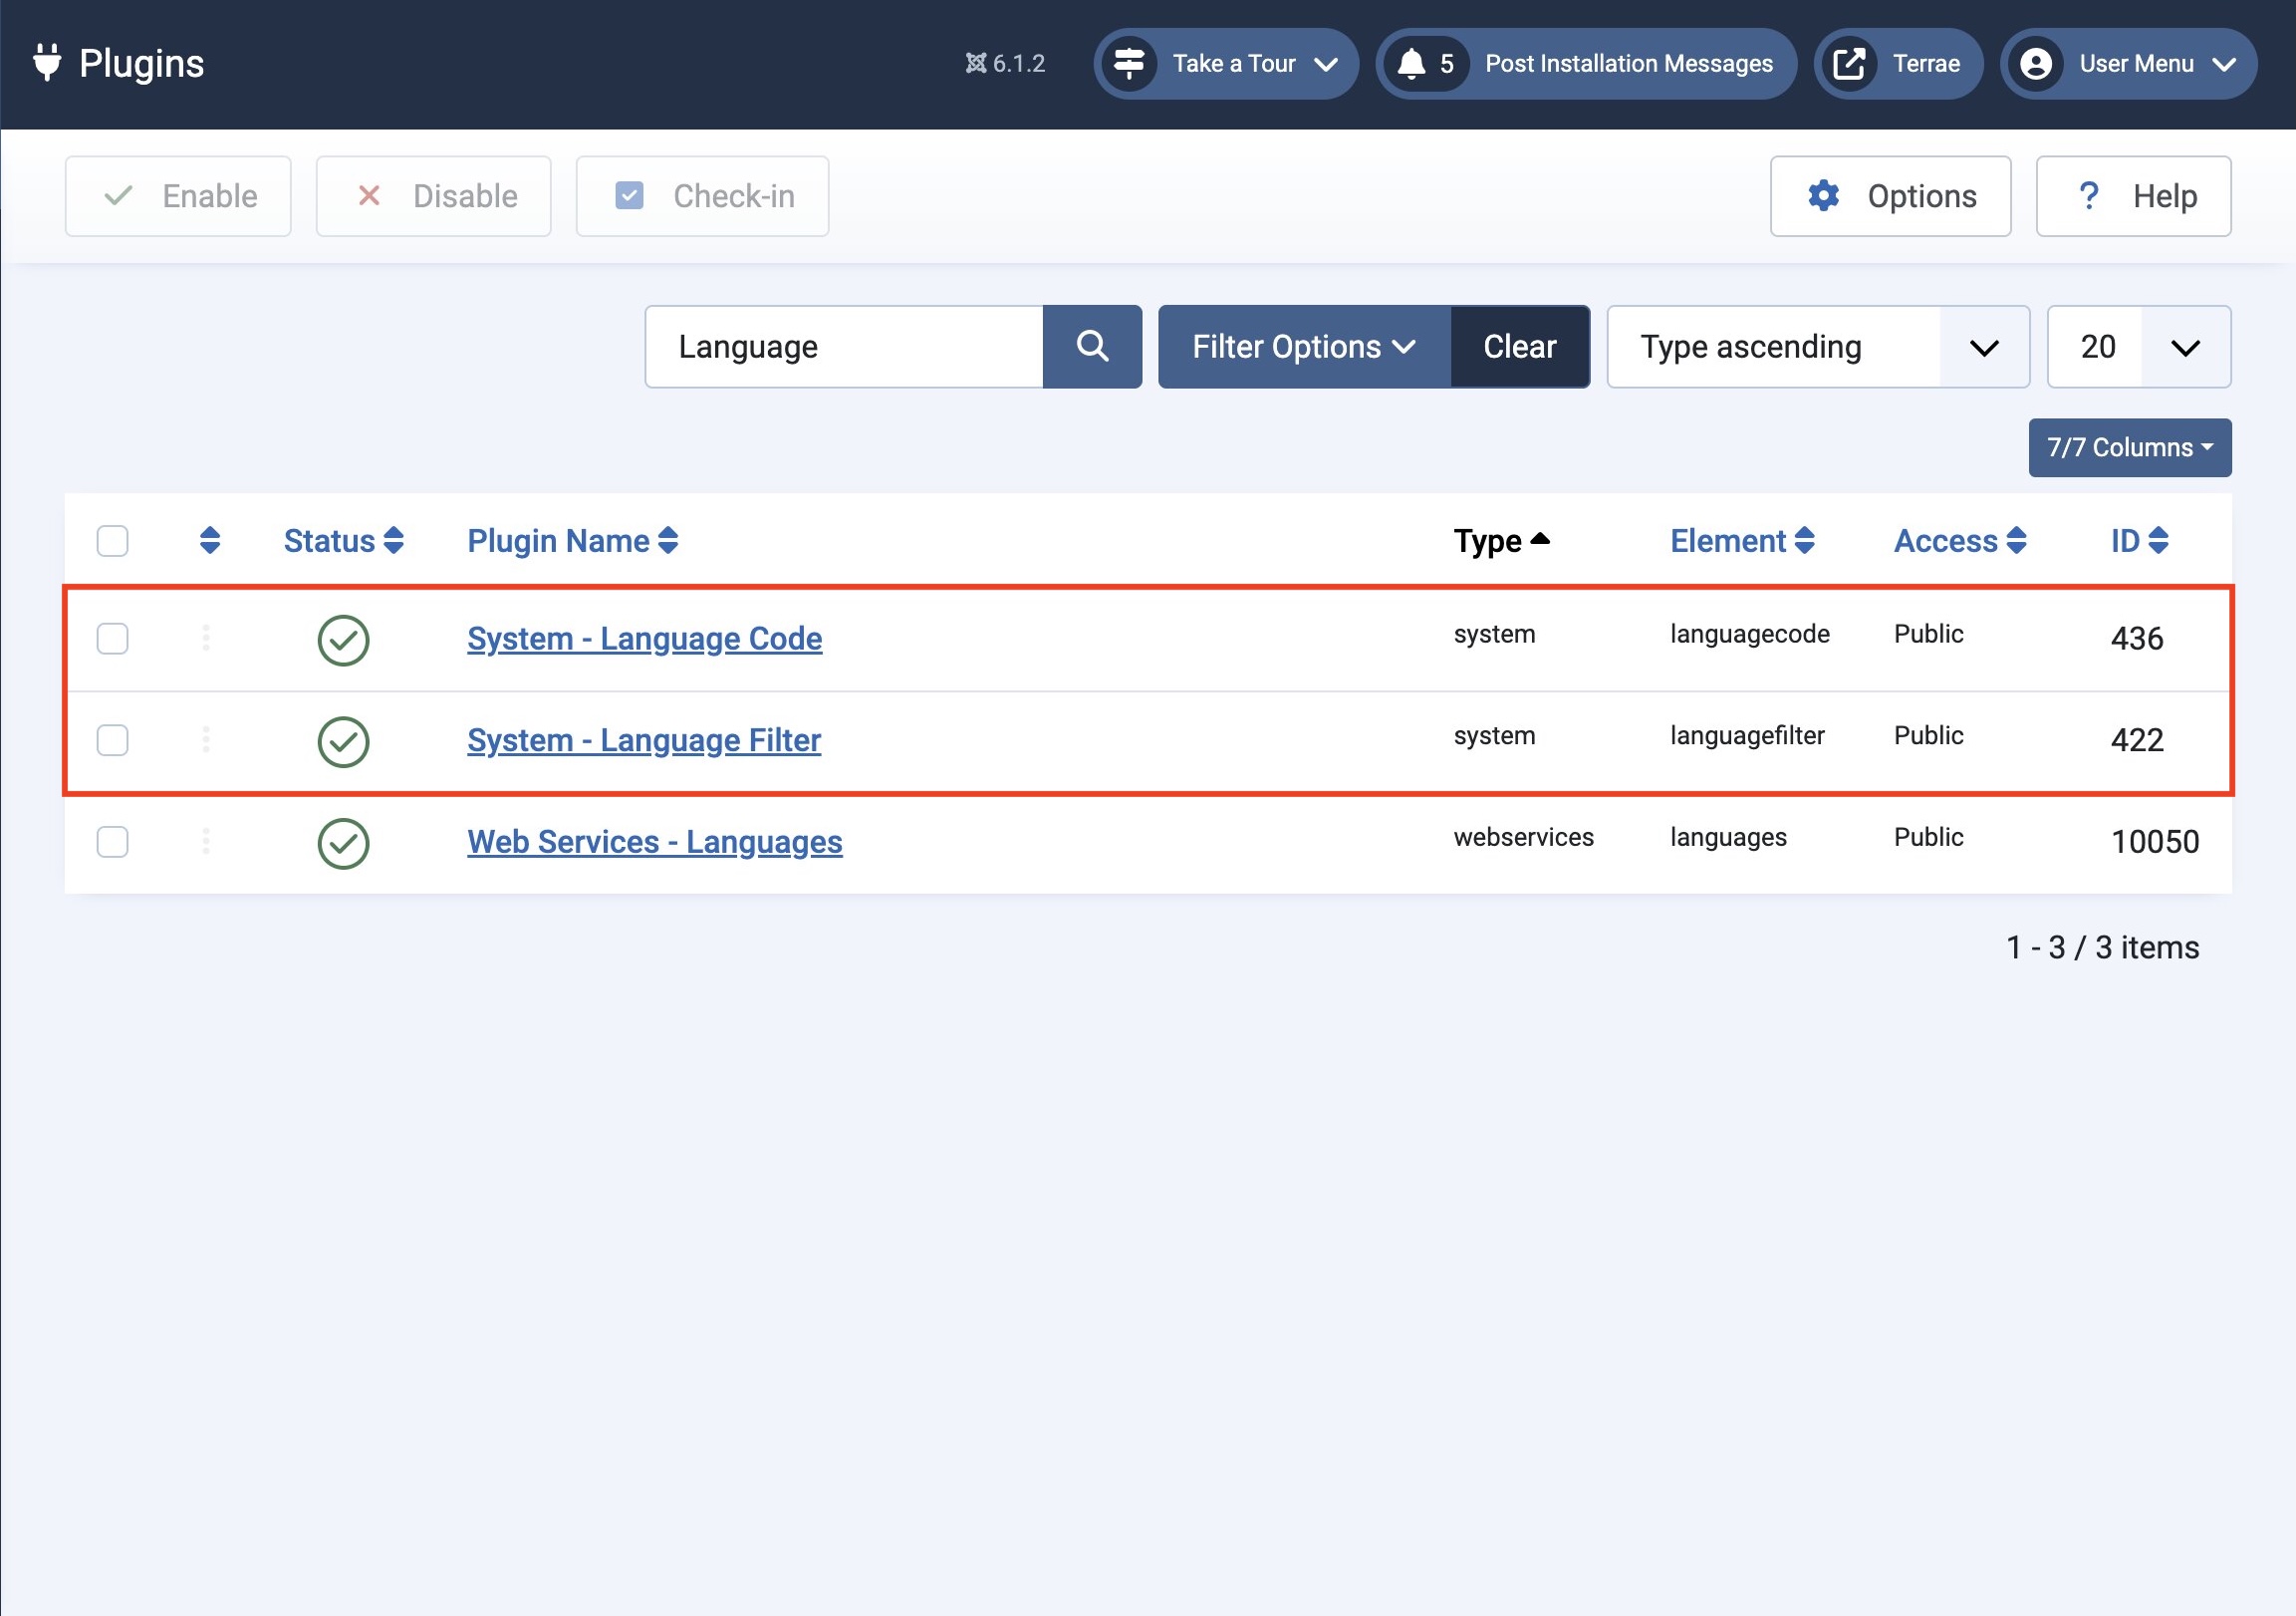Viewport: 2296px width, 1616px height.
Task: Toggle enabled status of System - Language Code
Action: coord(343,640)
